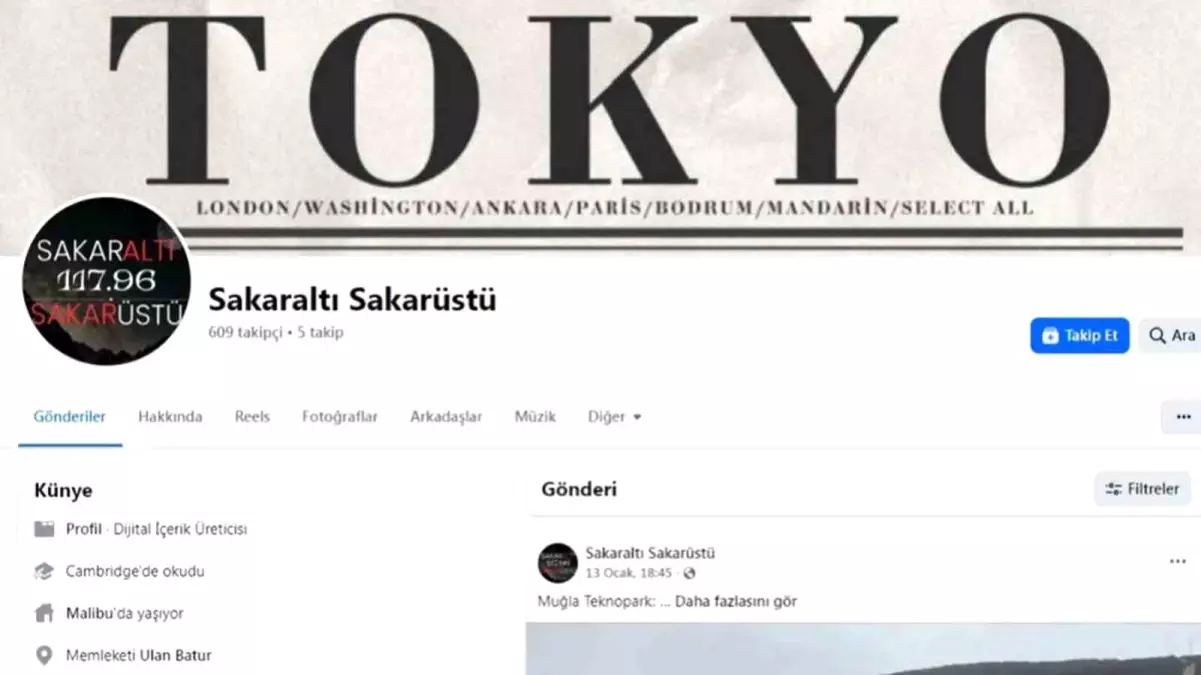The image size is (1201, 675).
Task: Click the post author avatar thumbnail
Action: pos(558,563)
